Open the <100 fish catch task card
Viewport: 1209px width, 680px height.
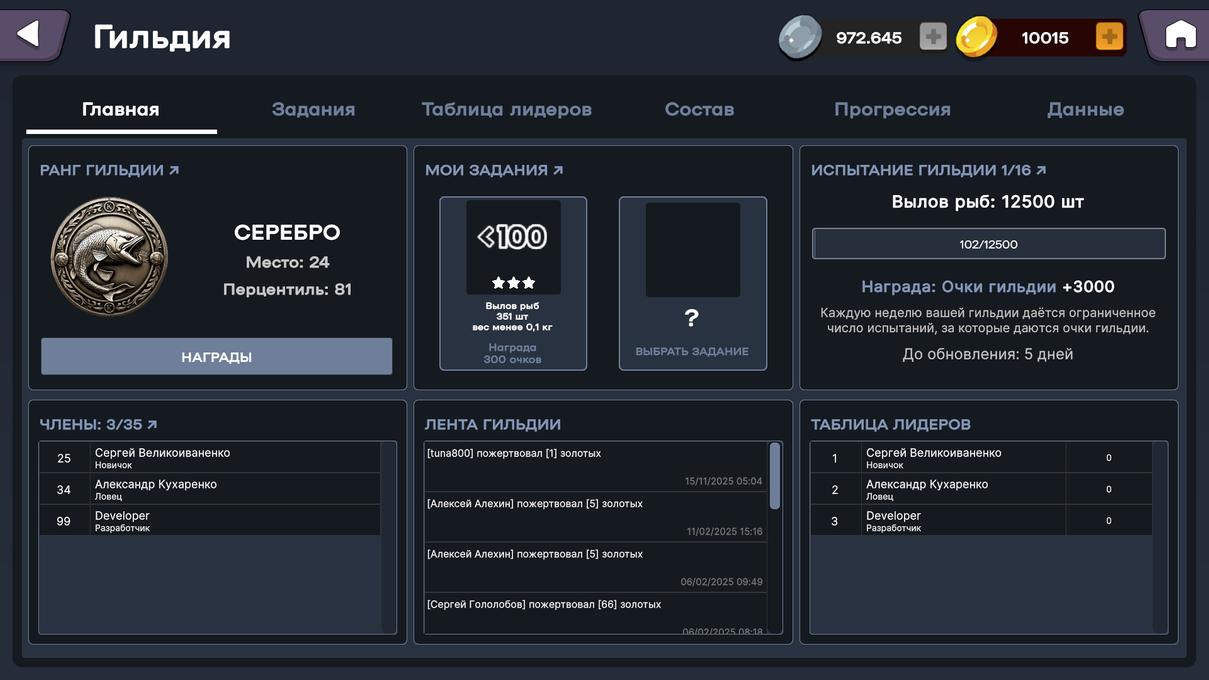click(513, 283)
